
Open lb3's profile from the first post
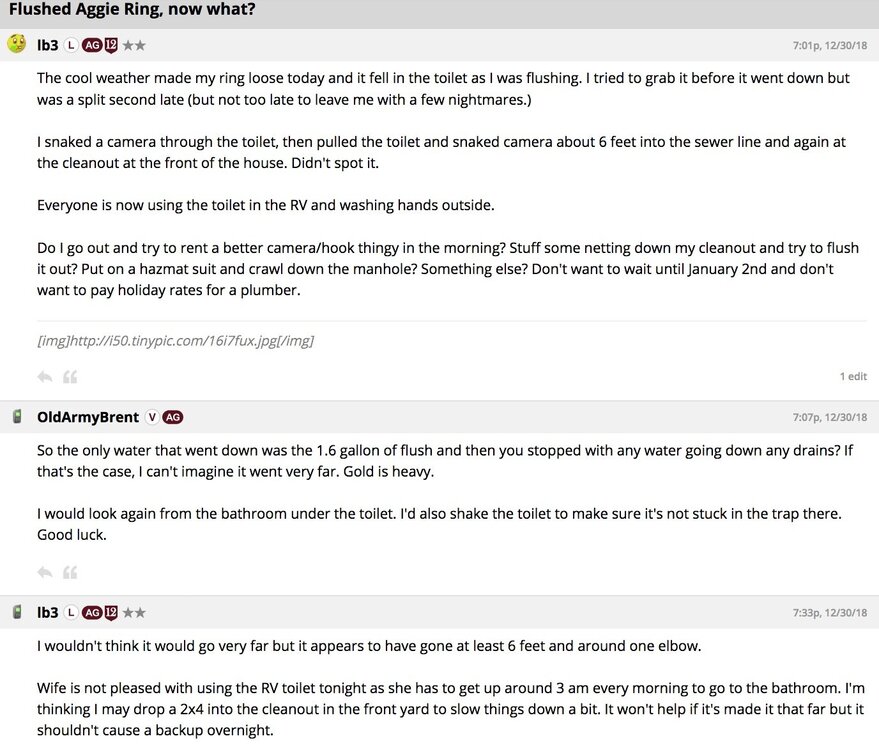click(48, 45)
